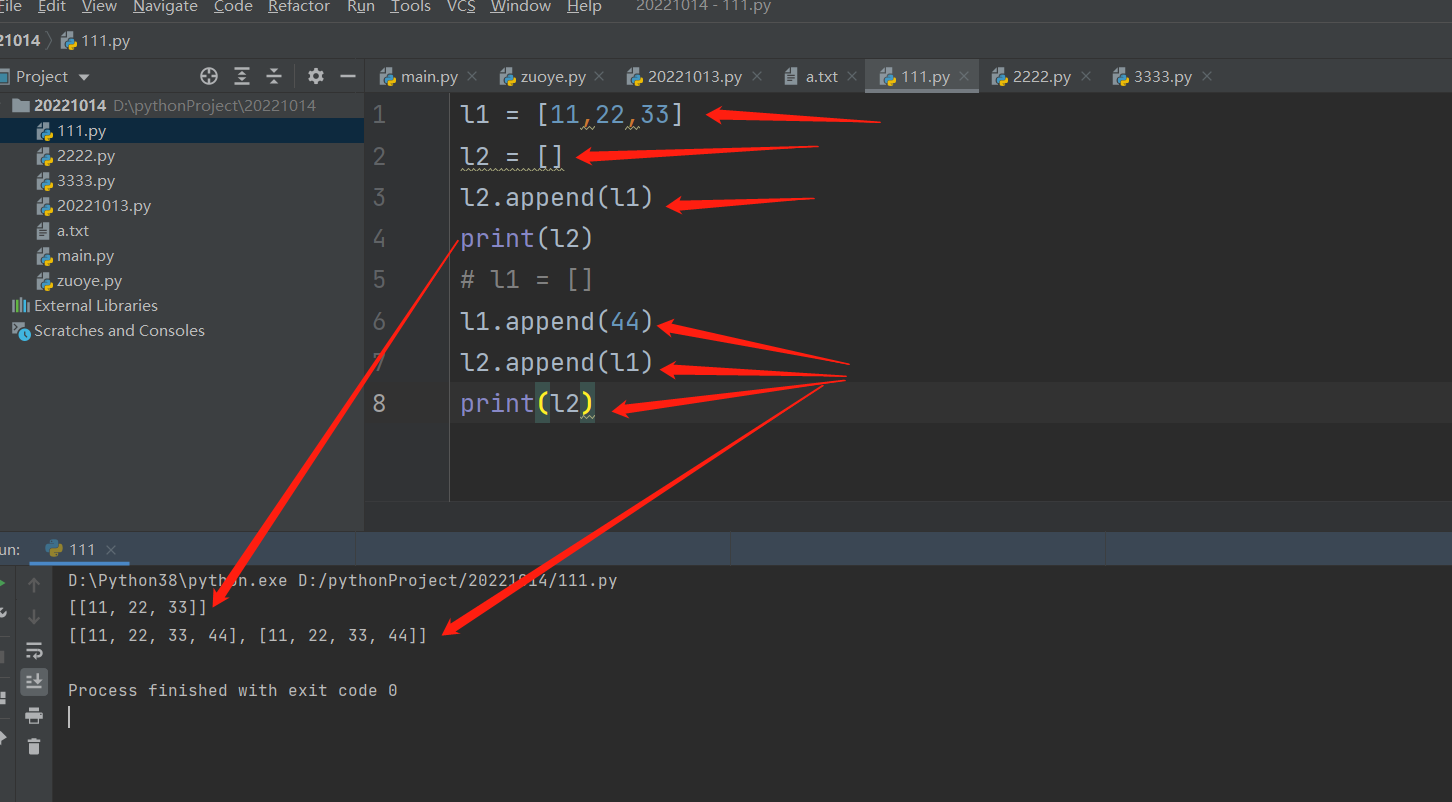The image size is (1452, 802).
Task: Close the a.txt editor tab
Action: tap(851, 76)
